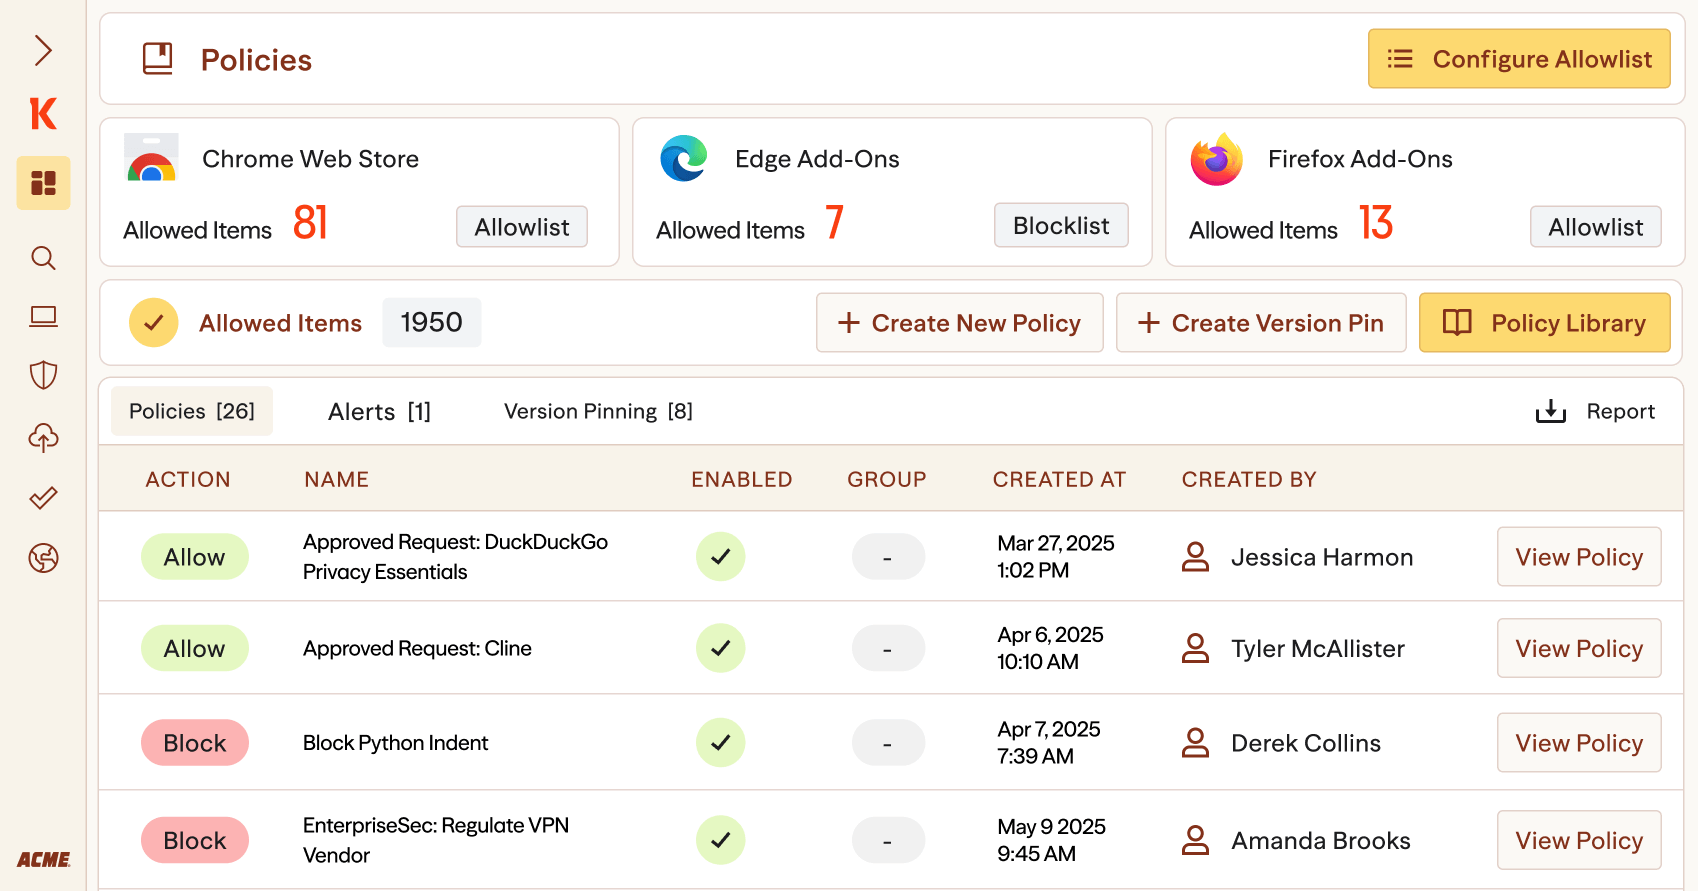The height and width of the screenshot is (891, 1698).
Task: Click the yellow Allowed Items checkmark icon
Action: (154, 323)
